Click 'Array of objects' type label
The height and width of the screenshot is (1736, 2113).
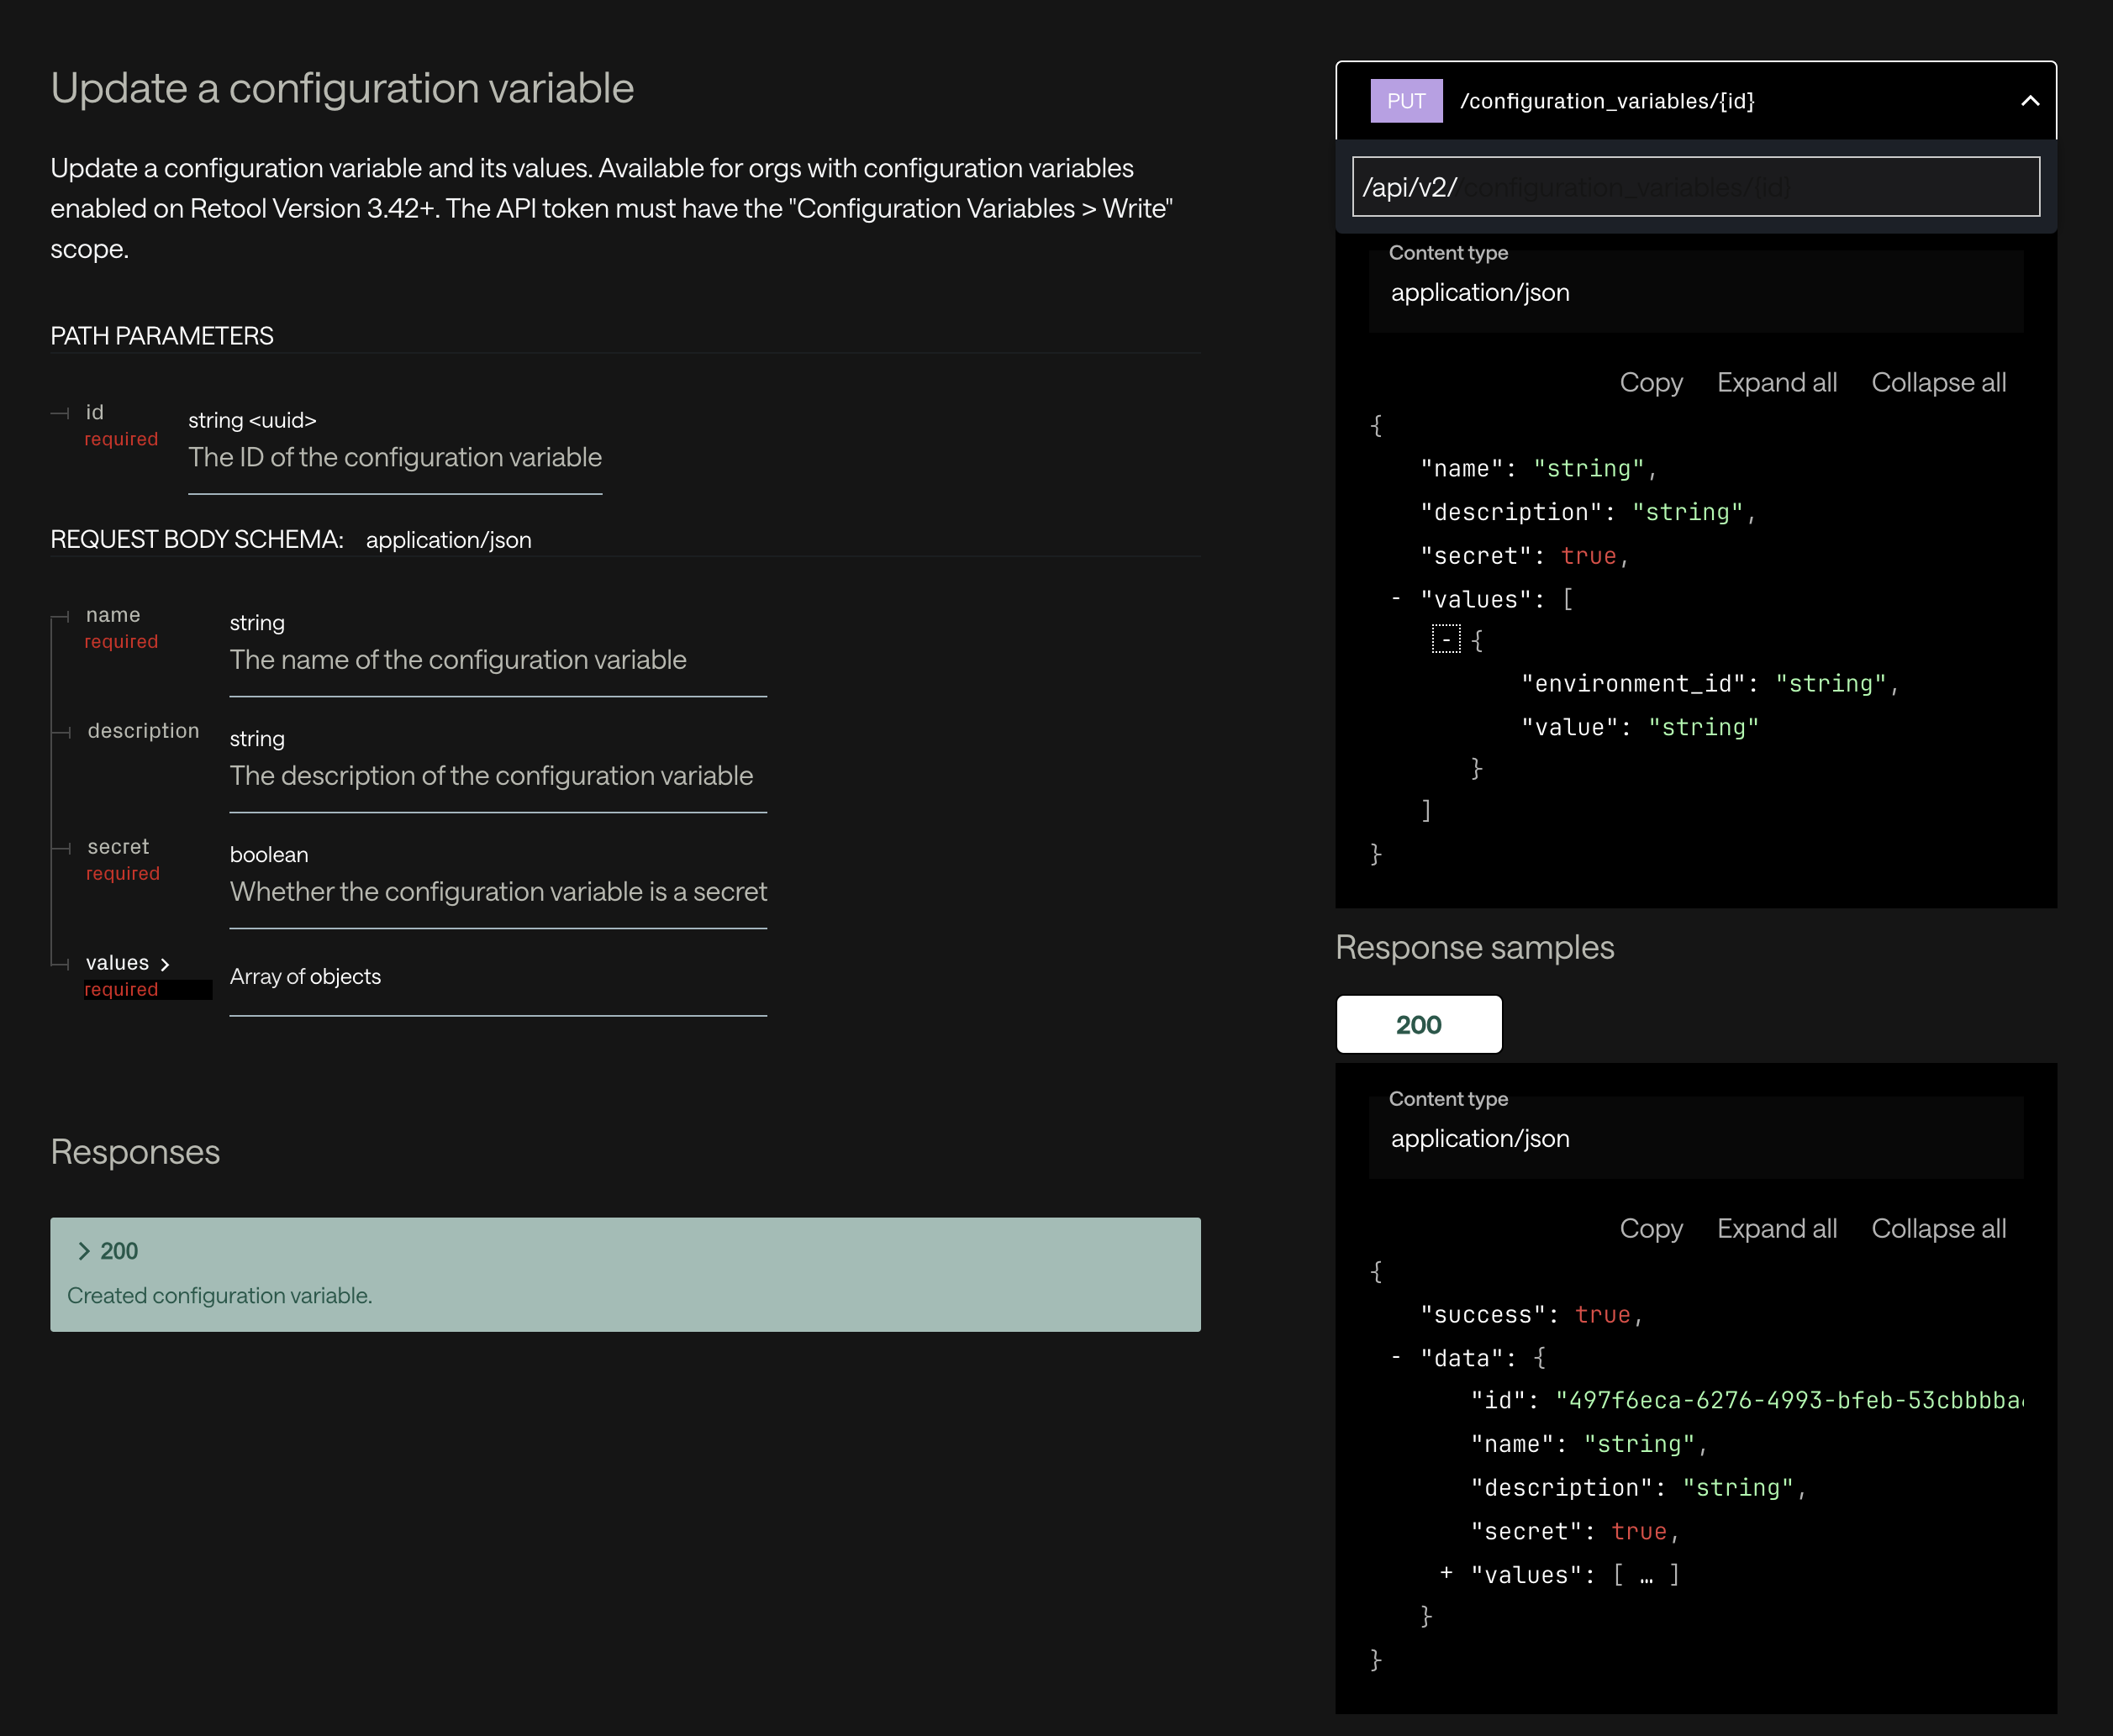pos(305,976)
